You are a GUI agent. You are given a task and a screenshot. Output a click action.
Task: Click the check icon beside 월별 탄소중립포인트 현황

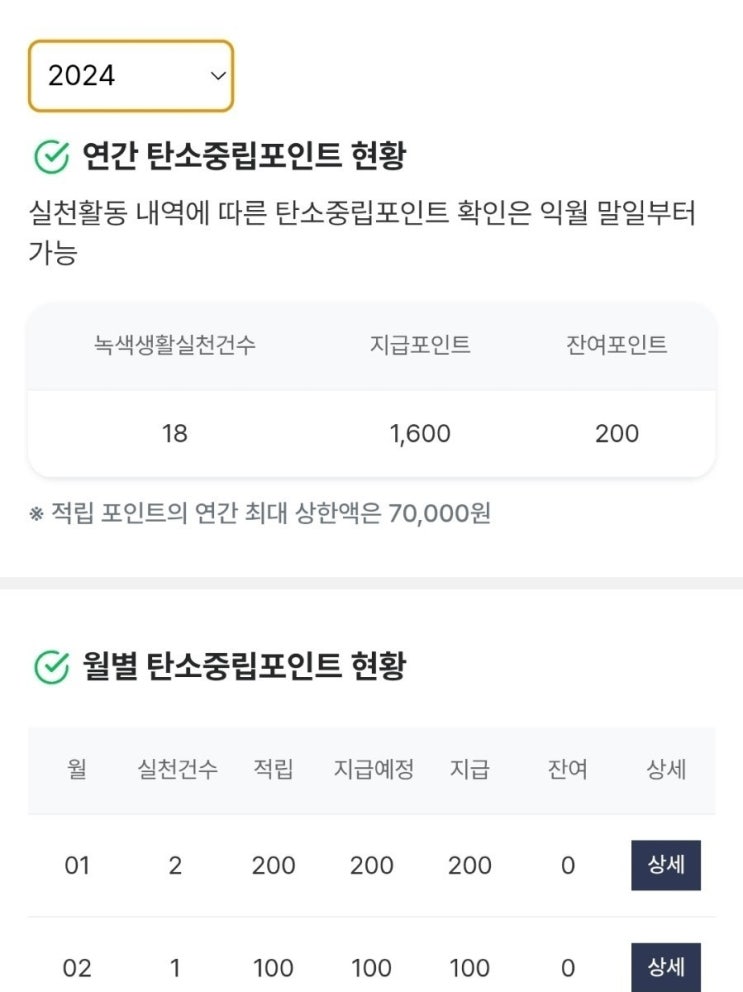[52, 665]
